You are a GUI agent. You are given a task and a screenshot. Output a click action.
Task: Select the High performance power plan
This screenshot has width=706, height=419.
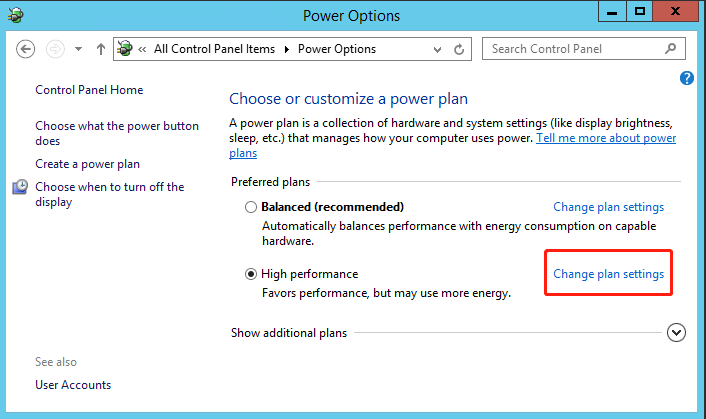pyautogui.click(x=251, y=274)
